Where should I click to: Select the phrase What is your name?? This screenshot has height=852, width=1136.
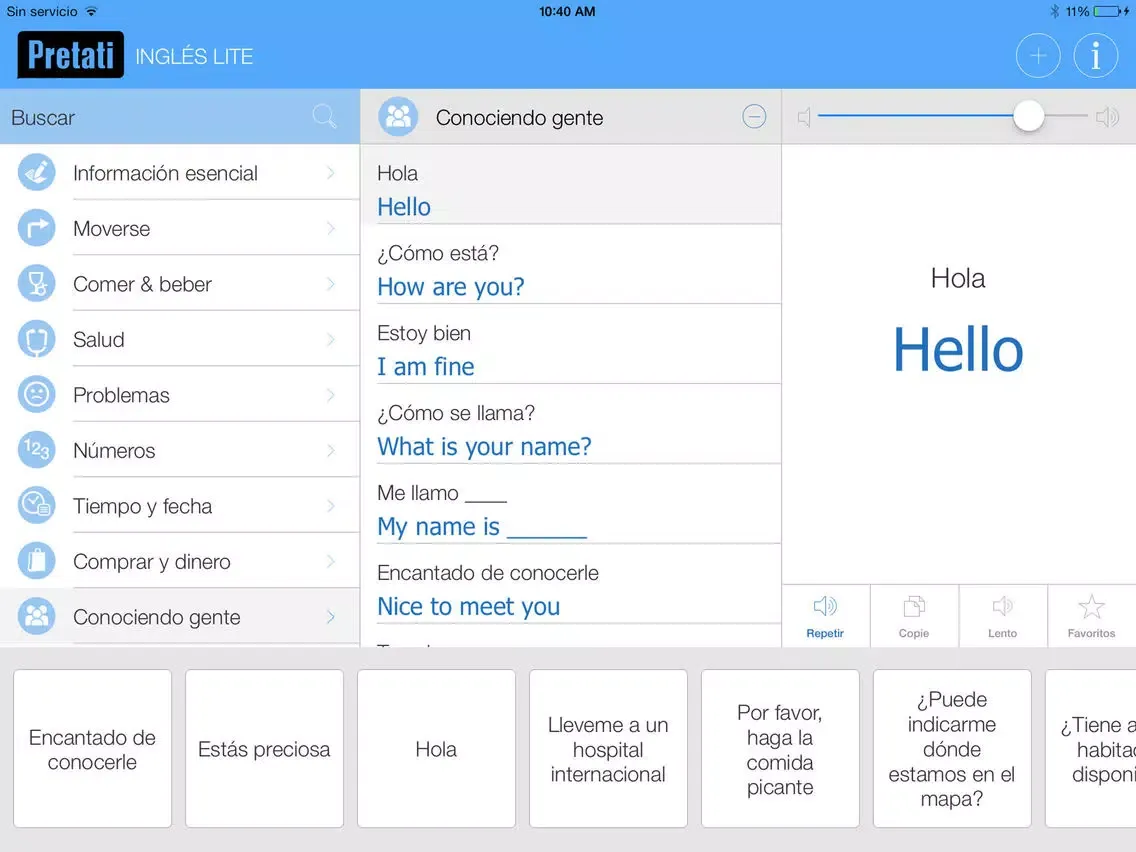[x=571, y=424]
